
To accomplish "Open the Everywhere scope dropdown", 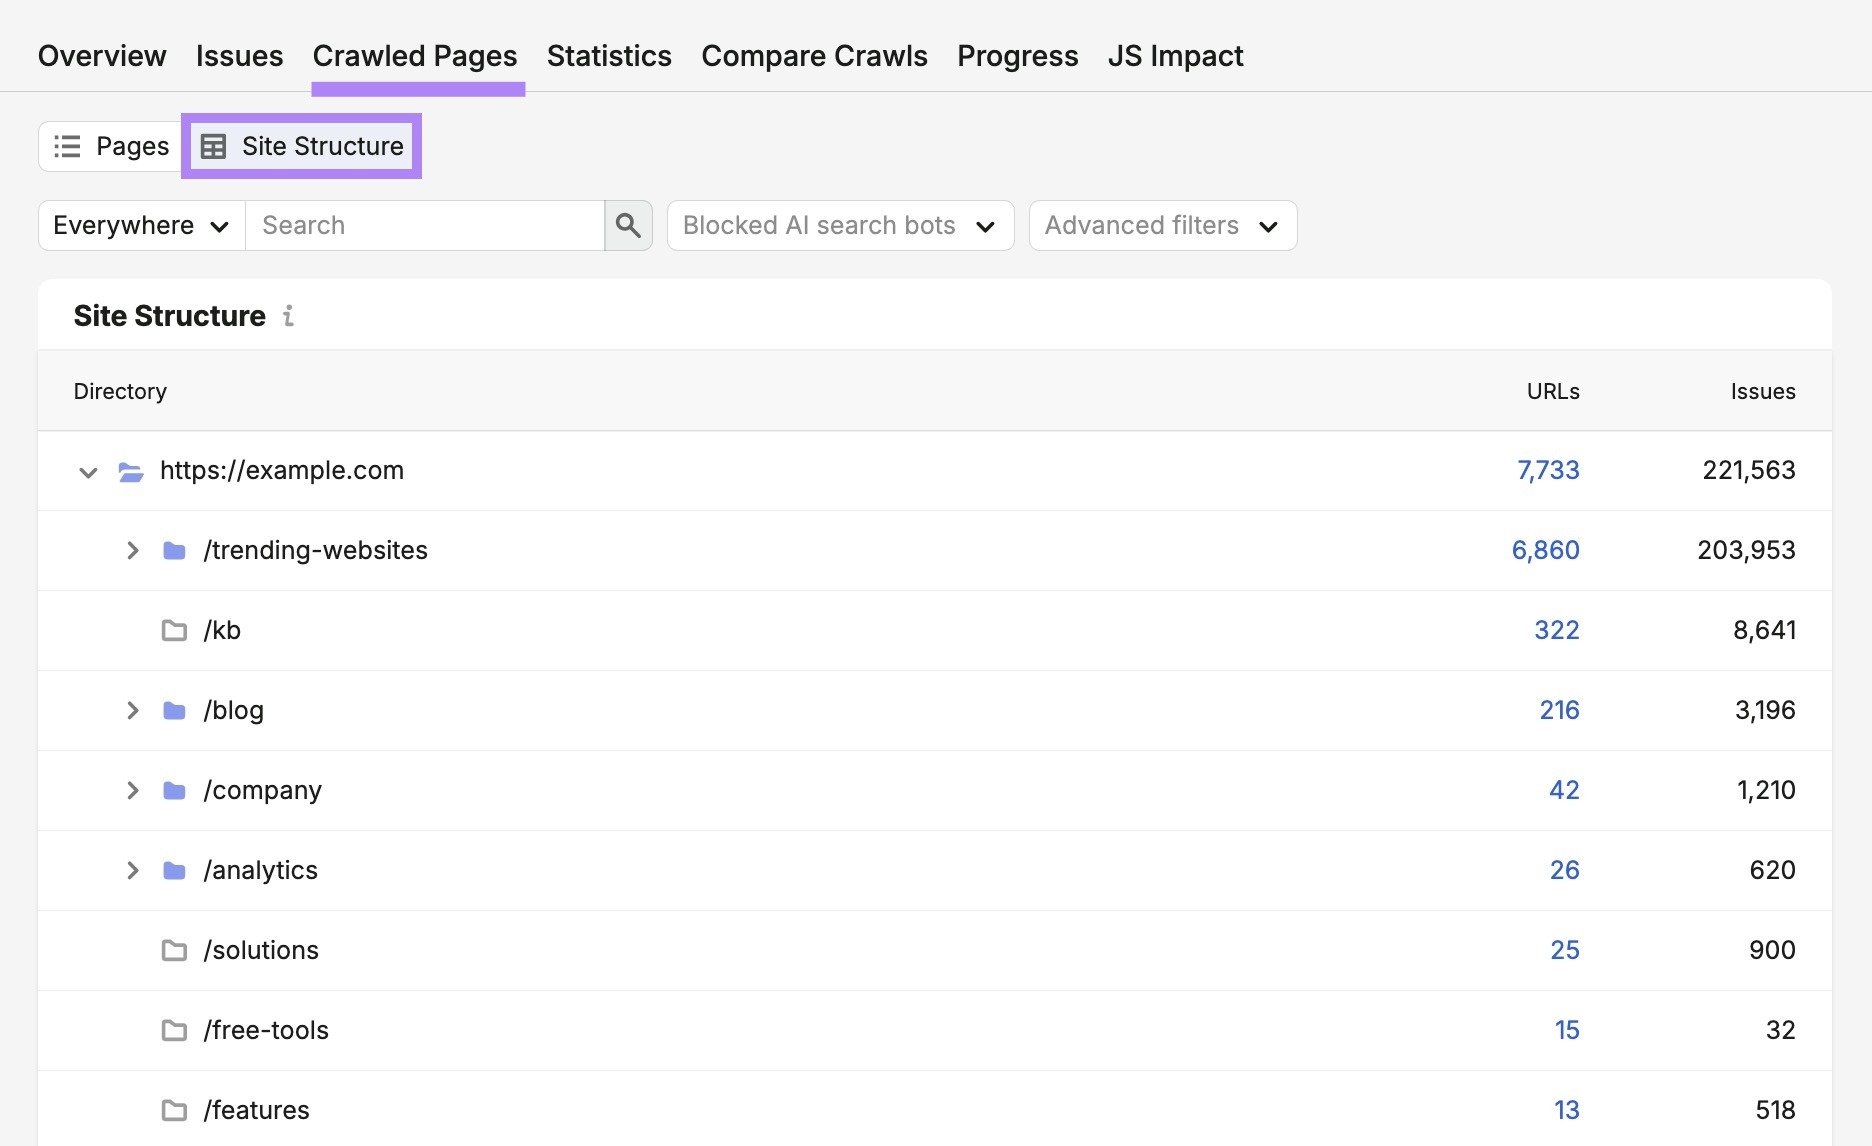I will click(x=142, y=225).
